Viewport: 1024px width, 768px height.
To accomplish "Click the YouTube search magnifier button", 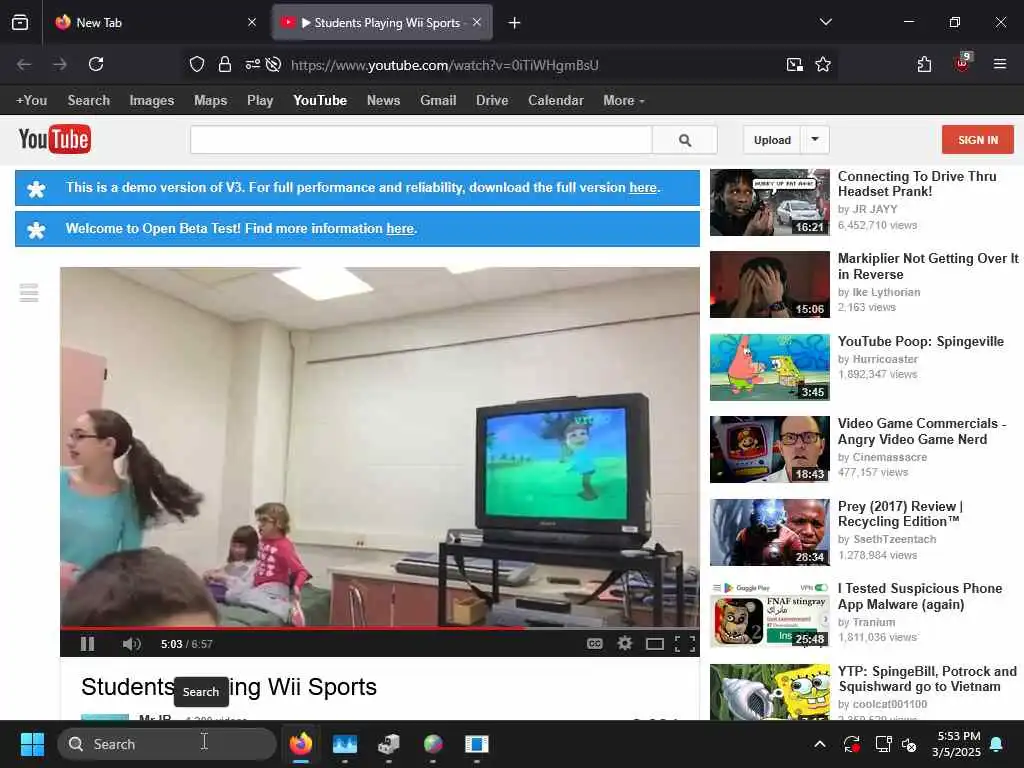I will [x=684, y=140].
